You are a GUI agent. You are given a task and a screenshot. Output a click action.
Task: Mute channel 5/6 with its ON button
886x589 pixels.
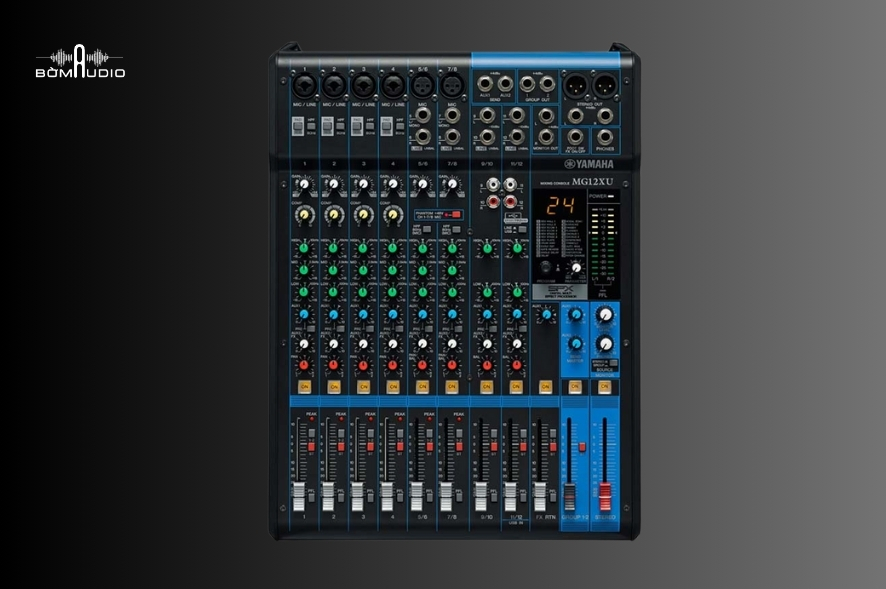point(422,387)
